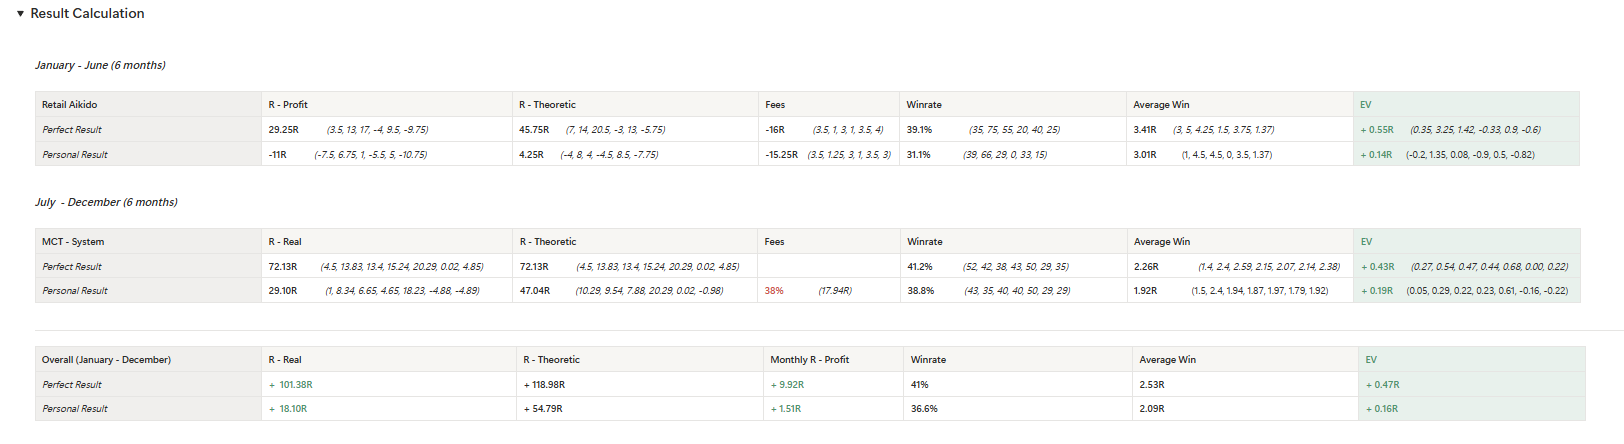Click the +101.38R overall R - Real cell
The image size is (1624, 444).
[389, 384]
